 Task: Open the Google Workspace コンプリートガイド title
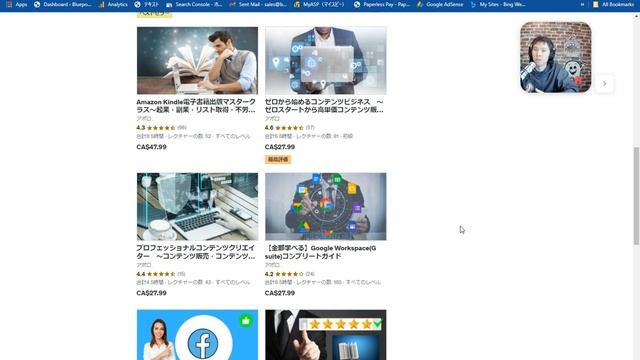pos(320,252)
